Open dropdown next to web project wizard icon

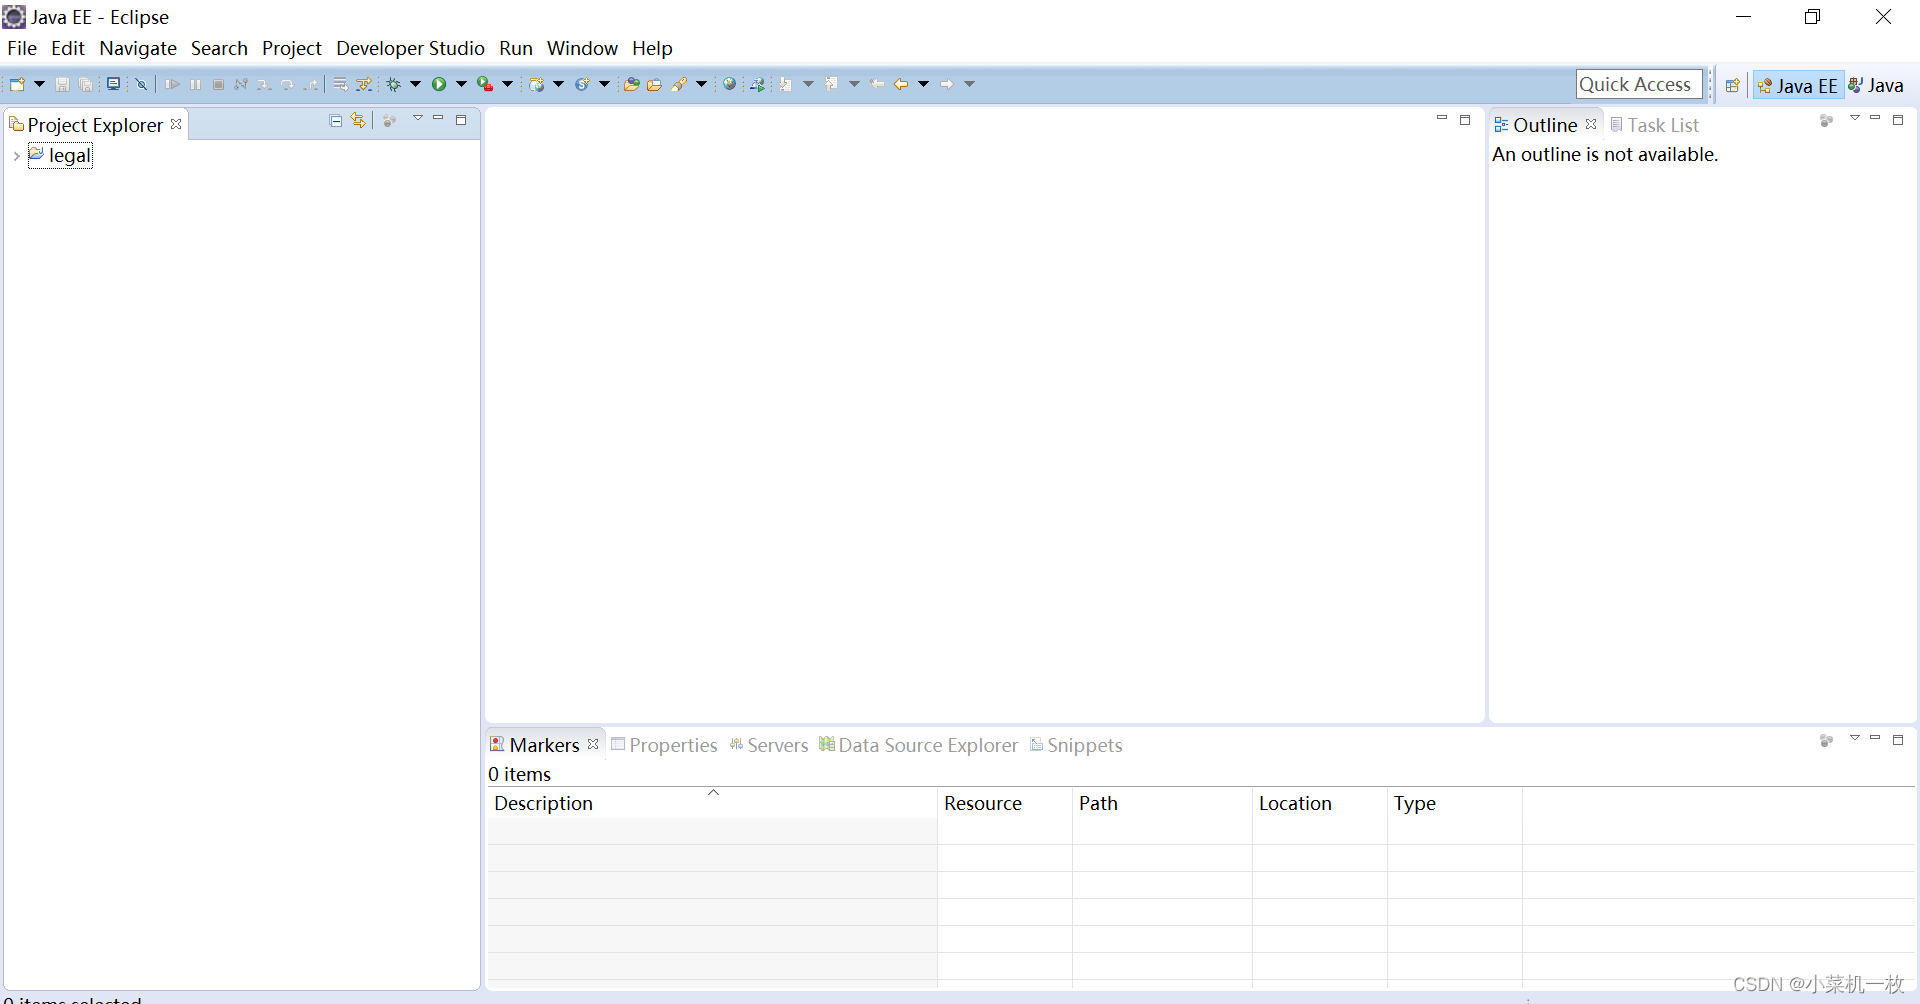click(558, 84)
